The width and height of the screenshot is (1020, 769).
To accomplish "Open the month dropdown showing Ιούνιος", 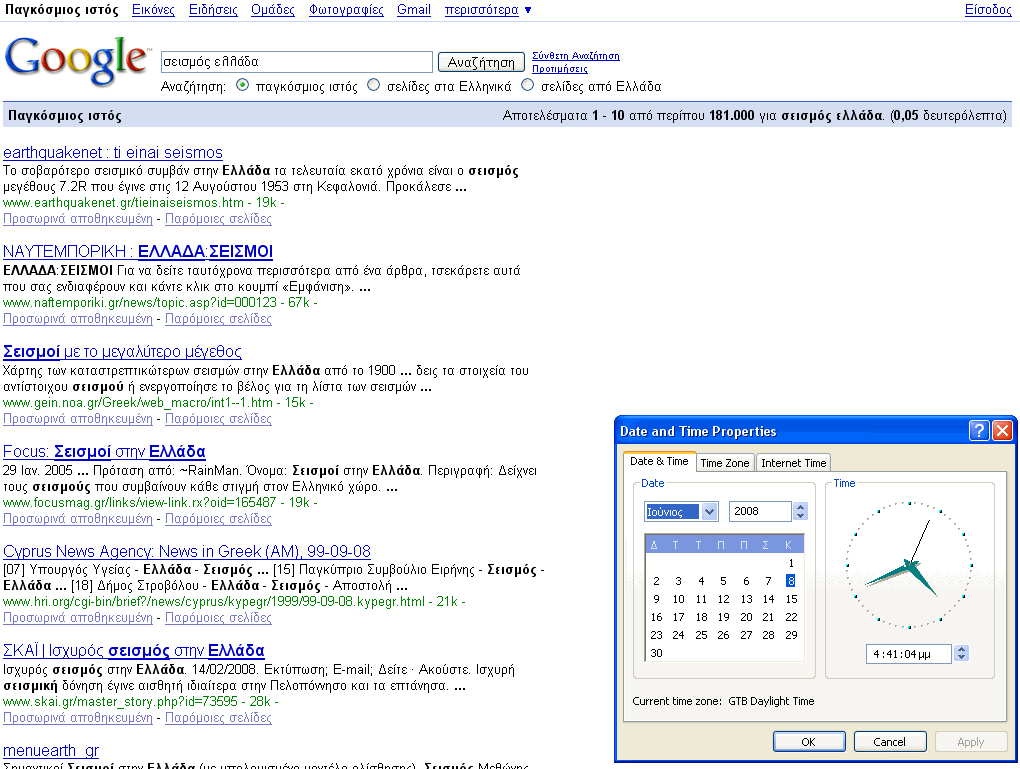I will (x=709, y=511).
